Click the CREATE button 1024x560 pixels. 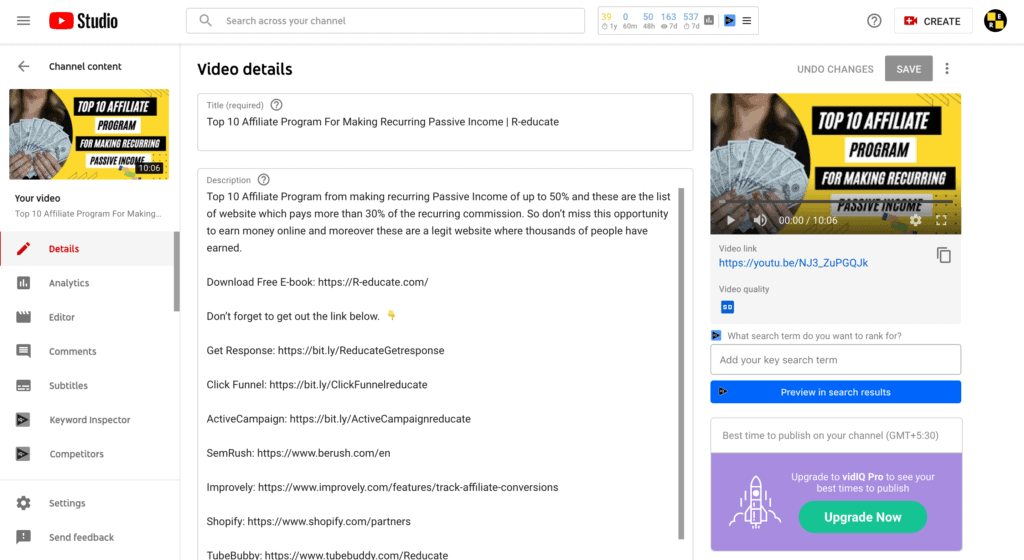point(933,21)
